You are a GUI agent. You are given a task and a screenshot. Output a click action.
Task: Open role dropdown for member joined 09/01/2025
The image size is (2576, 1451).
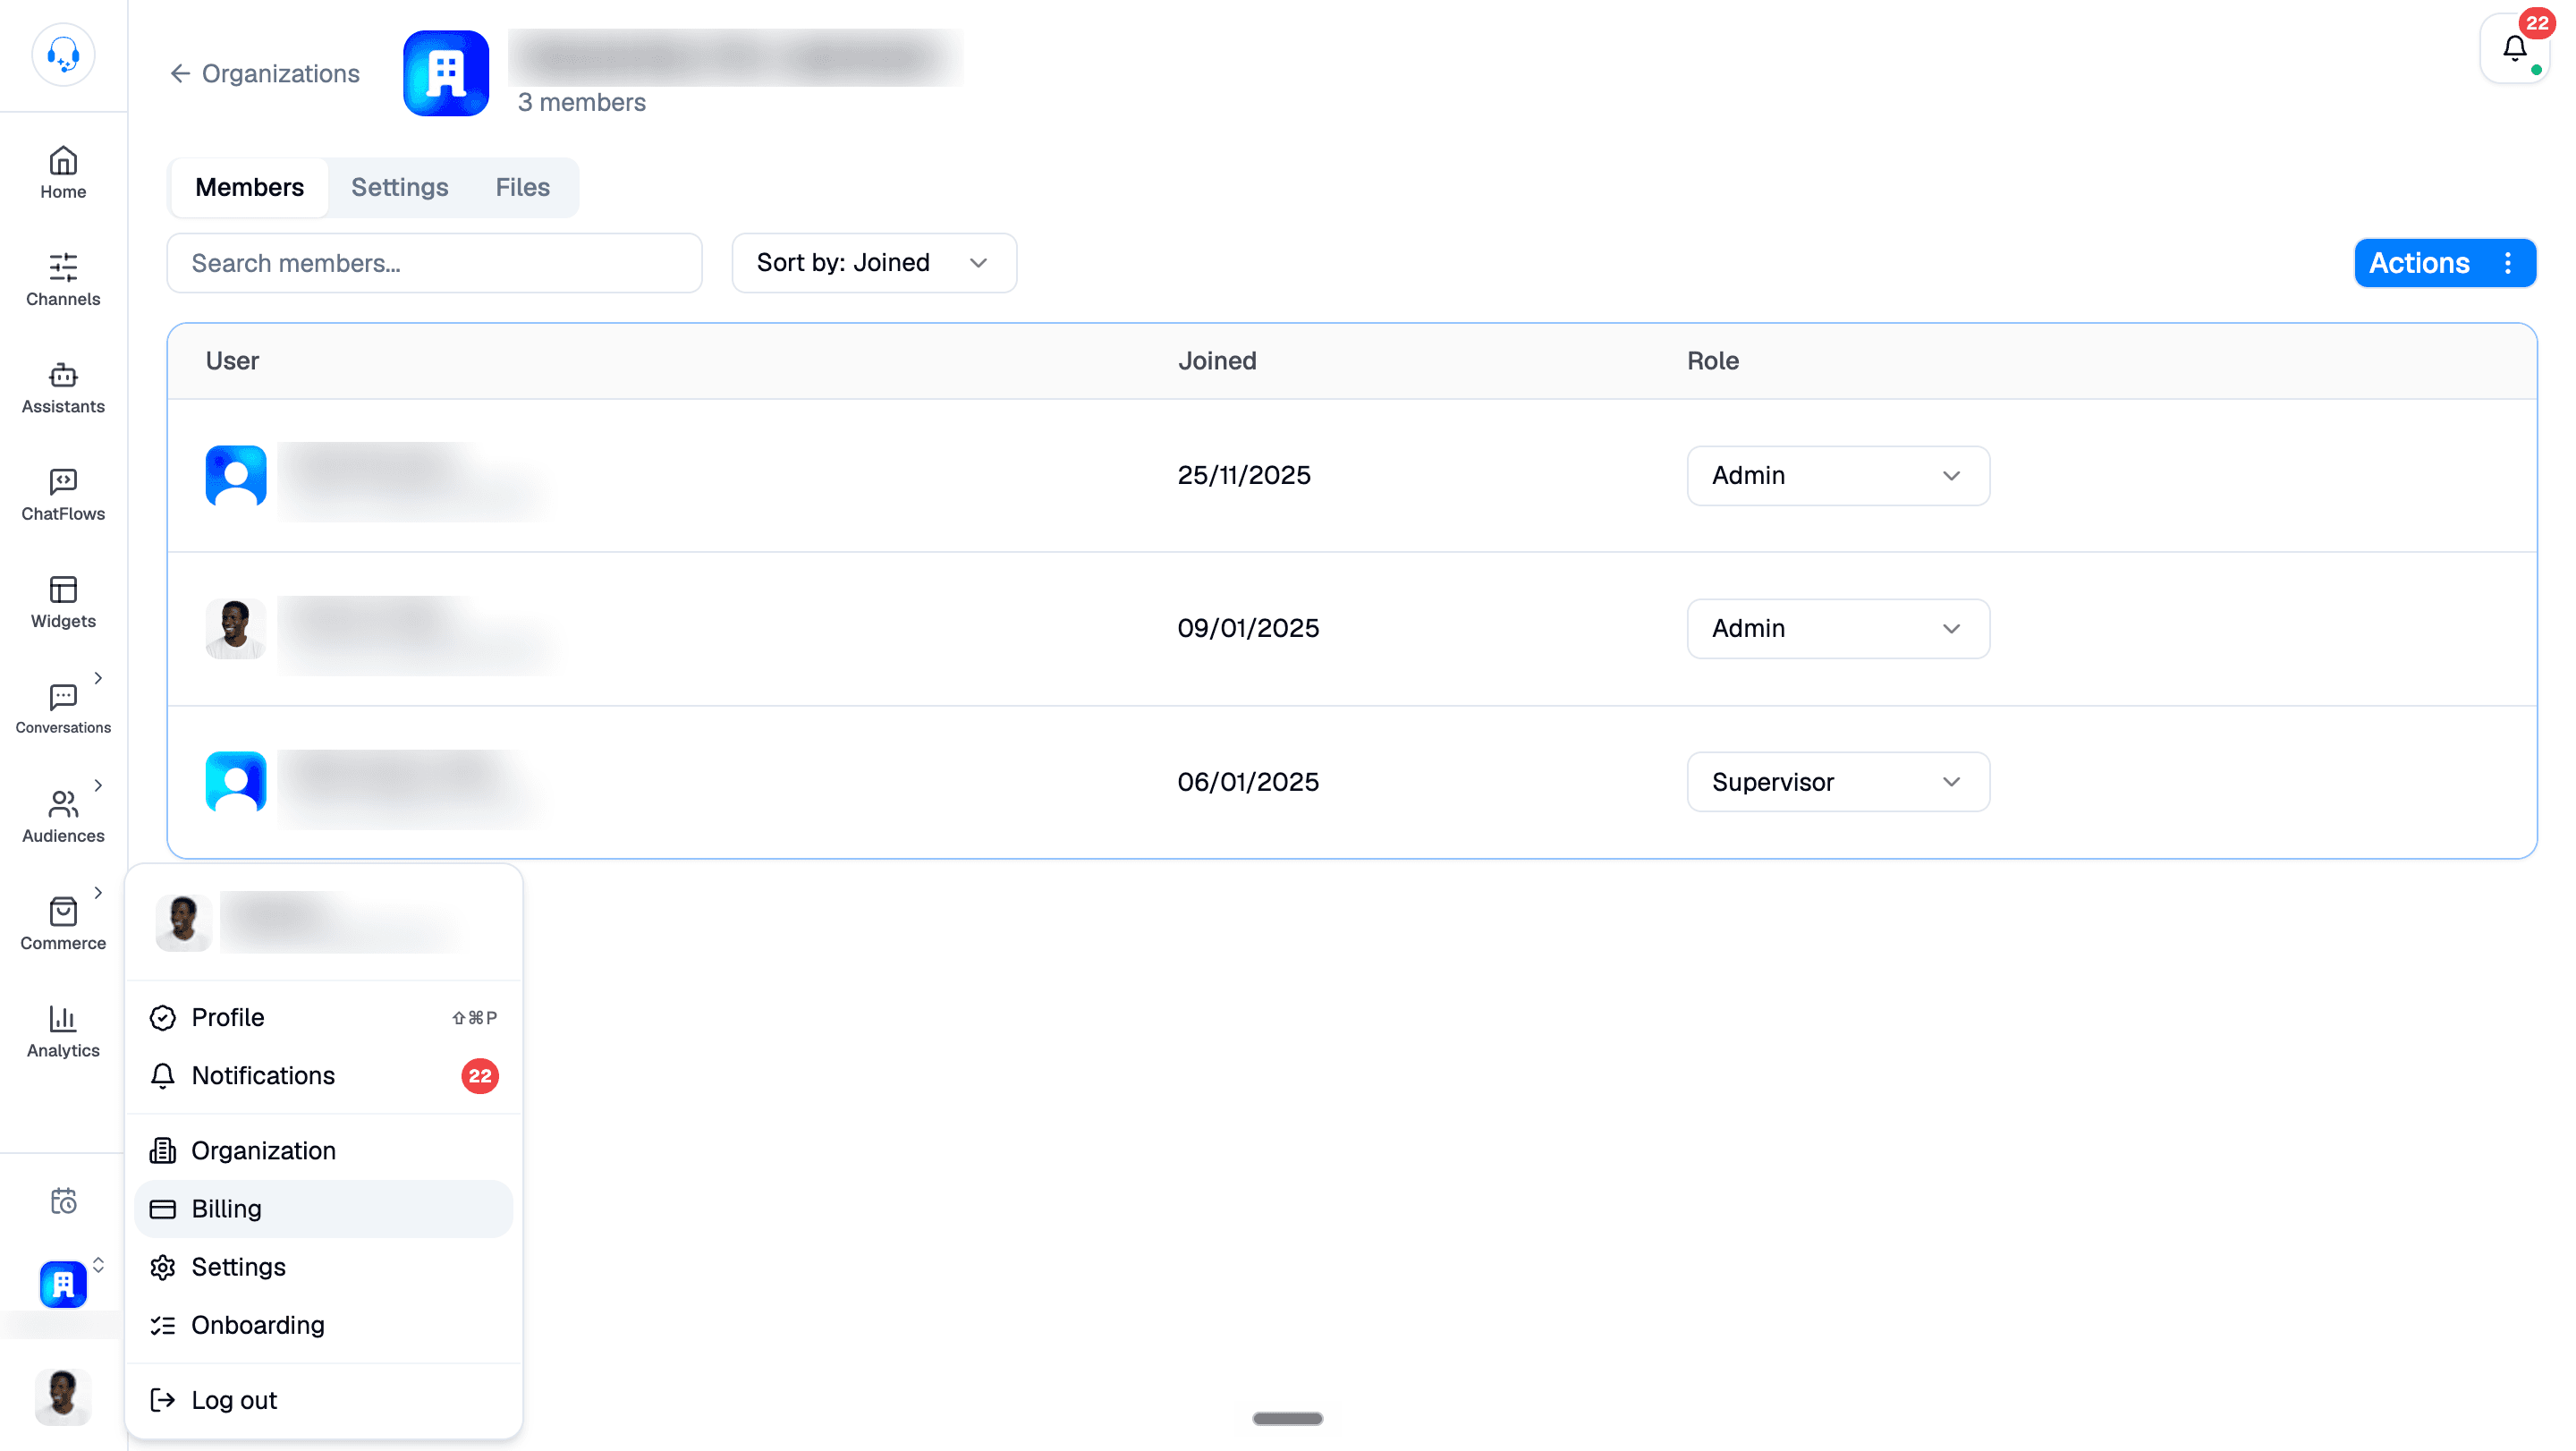point(1838,629)
